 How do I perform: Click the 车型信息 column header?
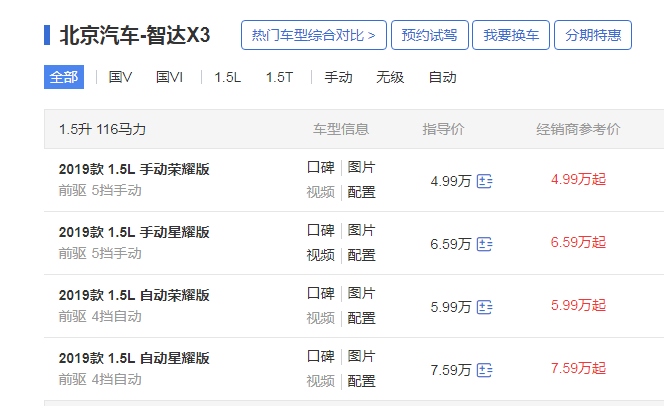341,129
